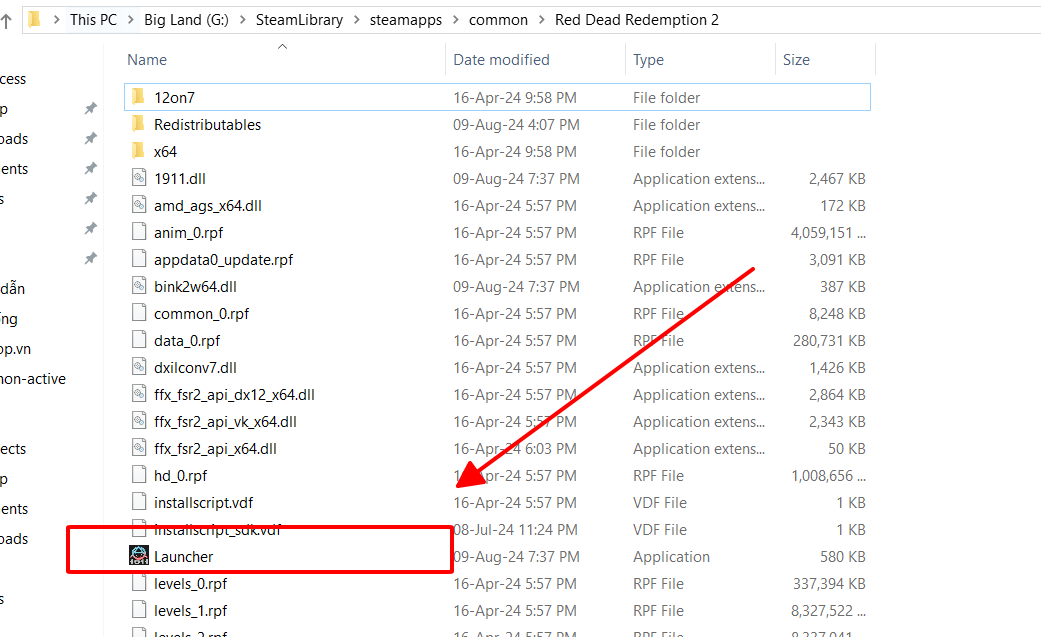Select the x64 folder icon

pos(139,151)
